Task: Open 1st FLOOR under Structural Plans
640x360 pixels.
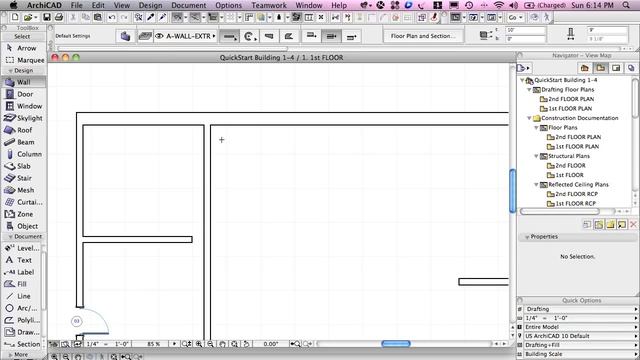Action: click(569, 175)
